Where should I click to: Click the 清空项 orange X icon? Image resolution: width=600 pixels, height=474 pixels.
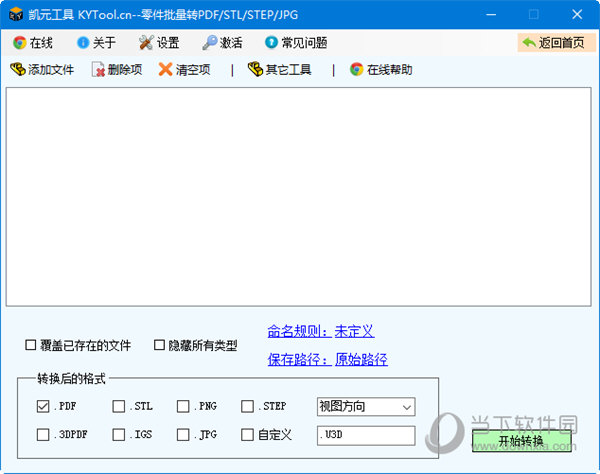click(165, 70)
